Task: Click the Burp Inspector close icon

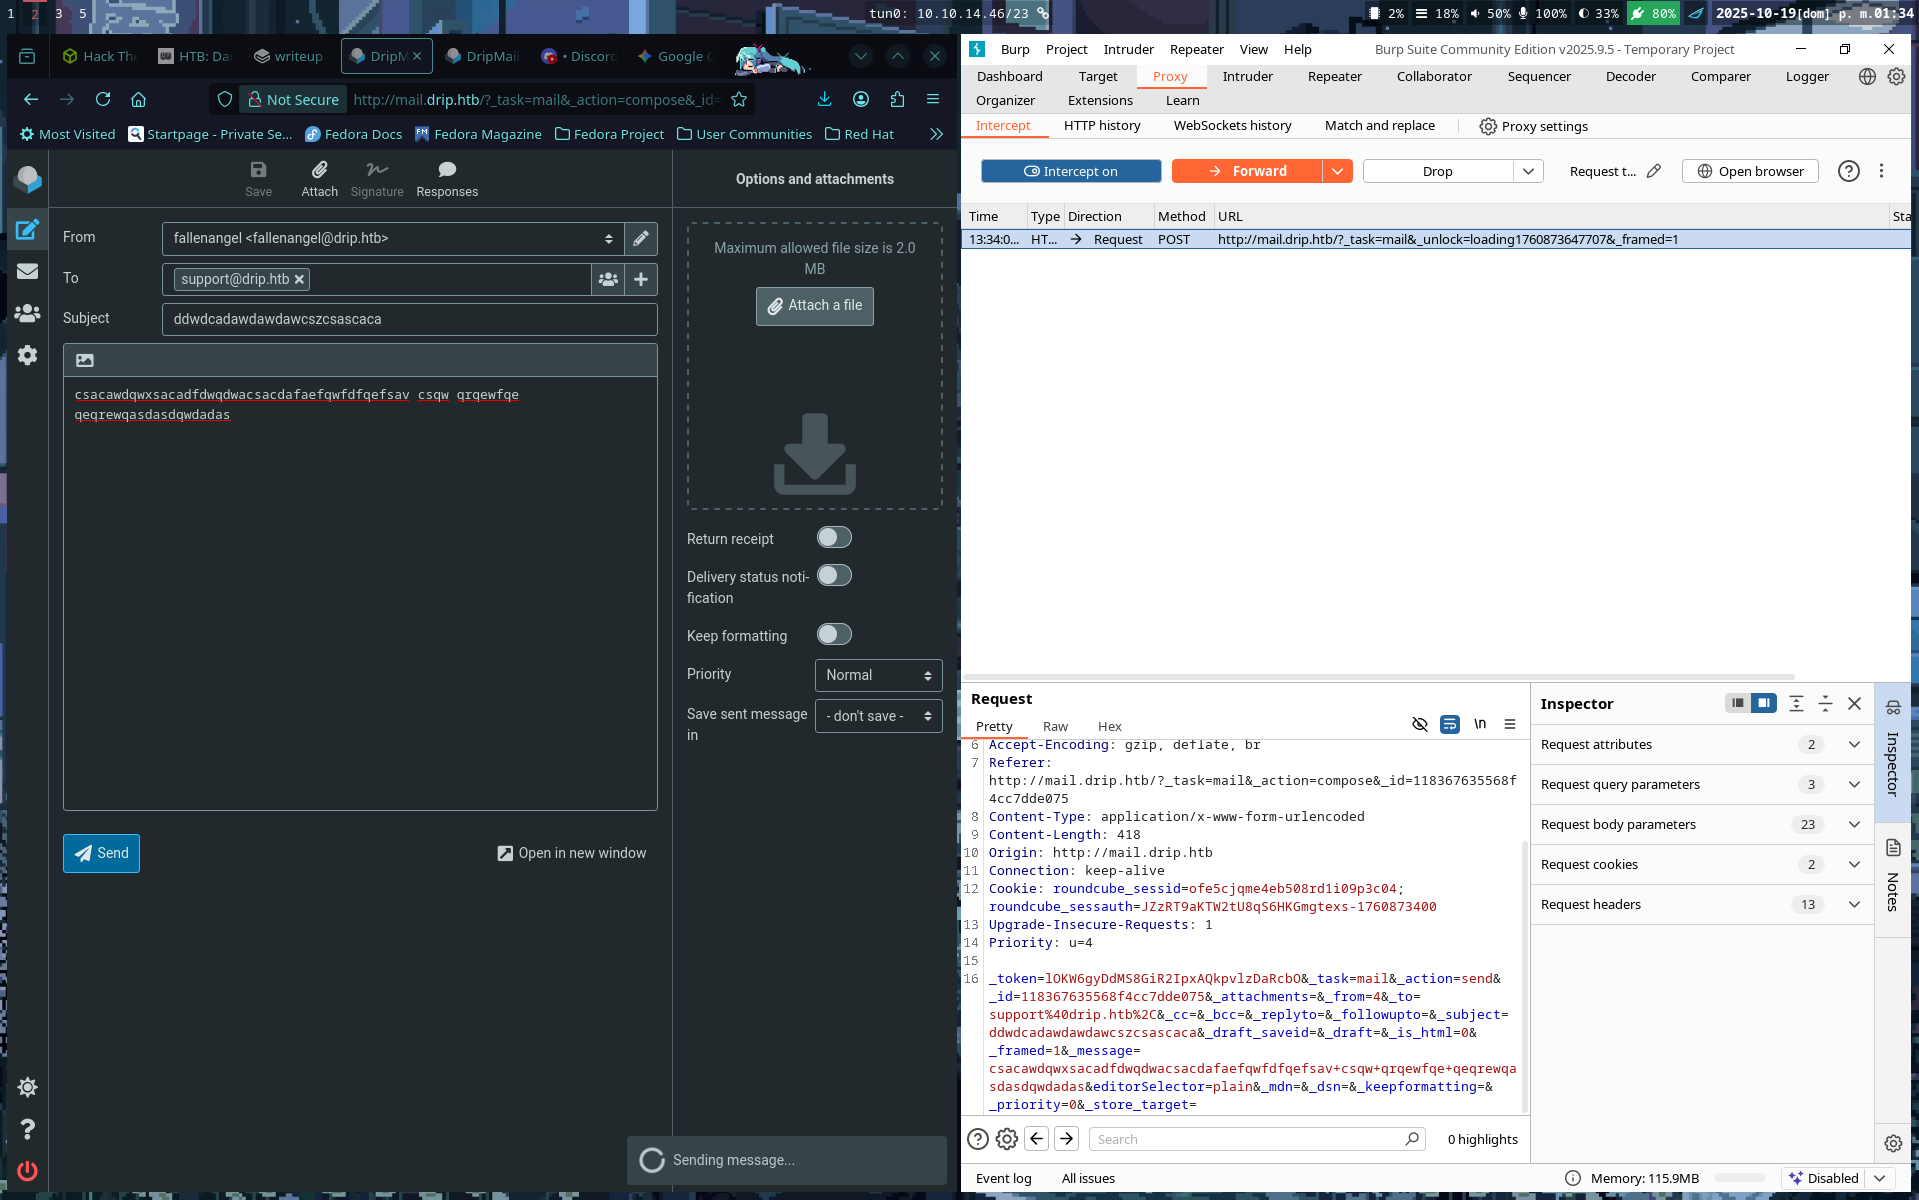Action: pos(1854,704)
